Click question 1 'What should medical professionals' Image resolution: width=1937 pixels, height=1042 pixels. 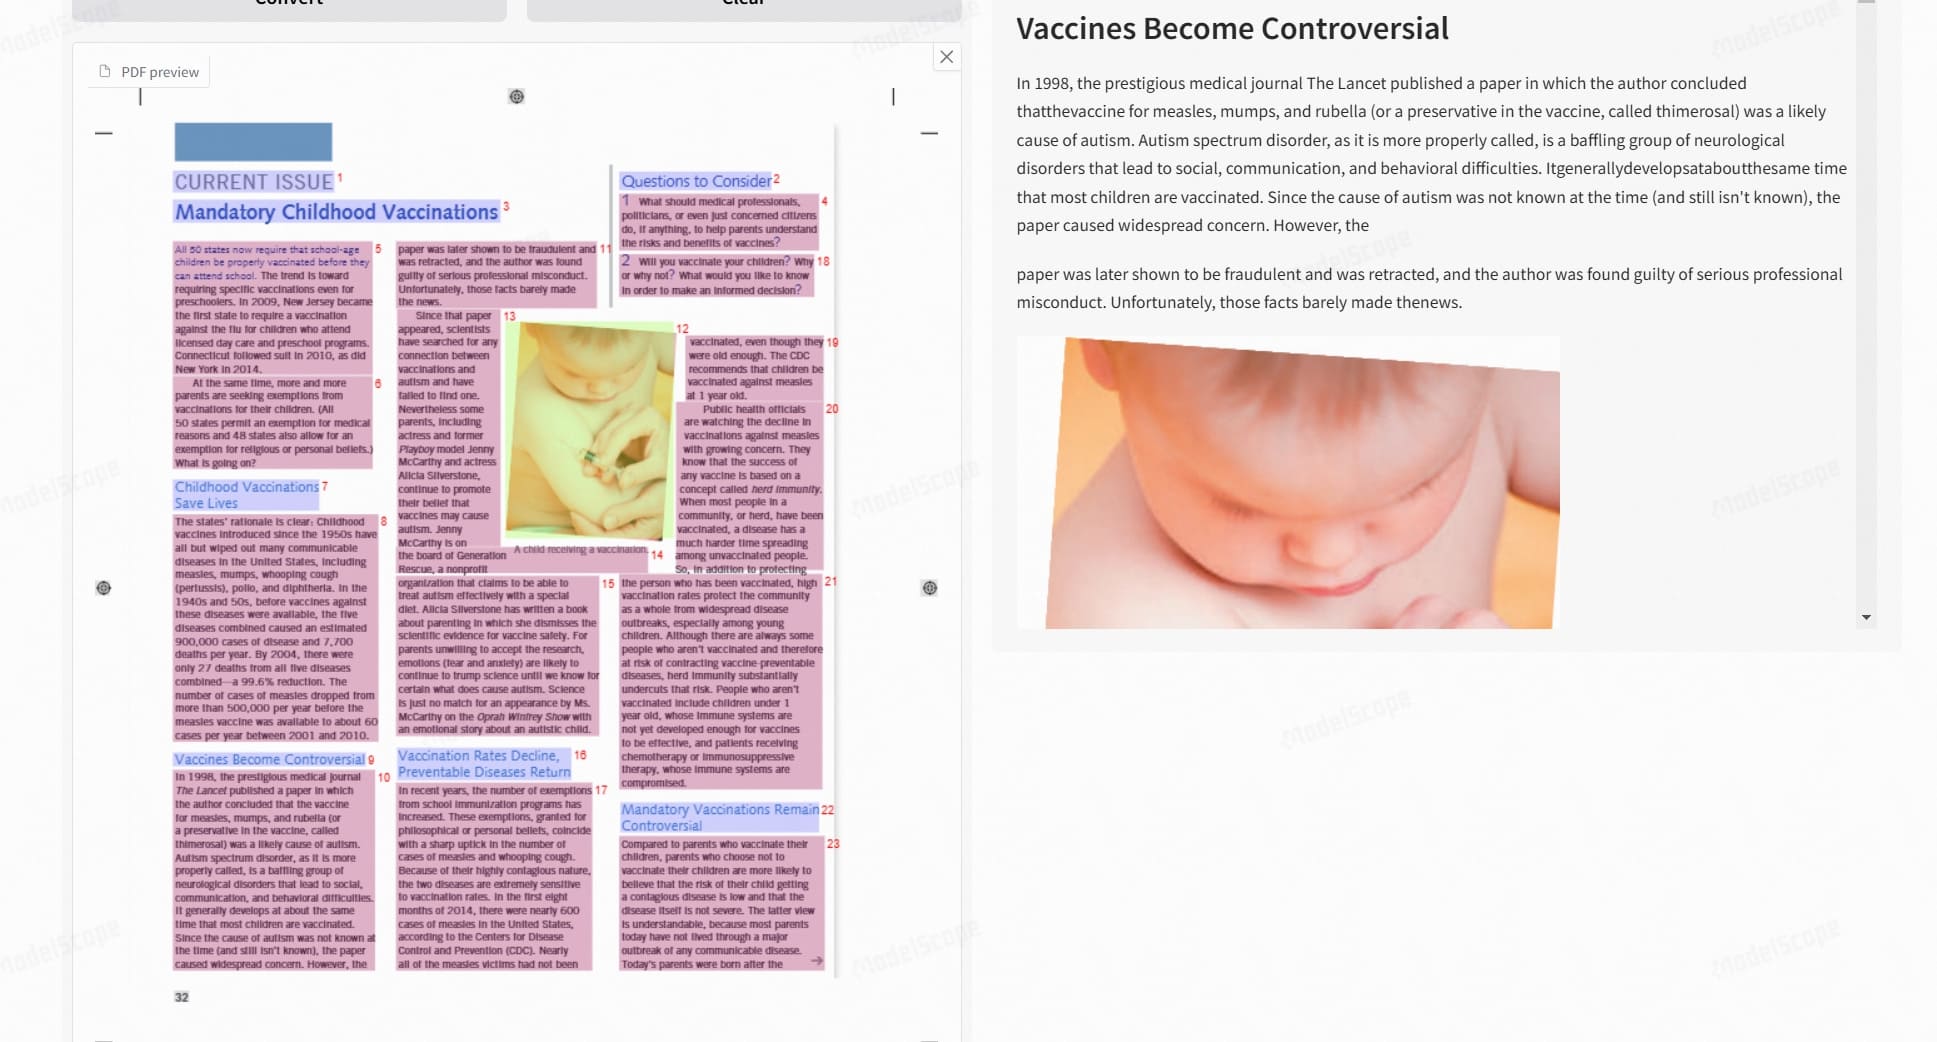coord(719,222)
